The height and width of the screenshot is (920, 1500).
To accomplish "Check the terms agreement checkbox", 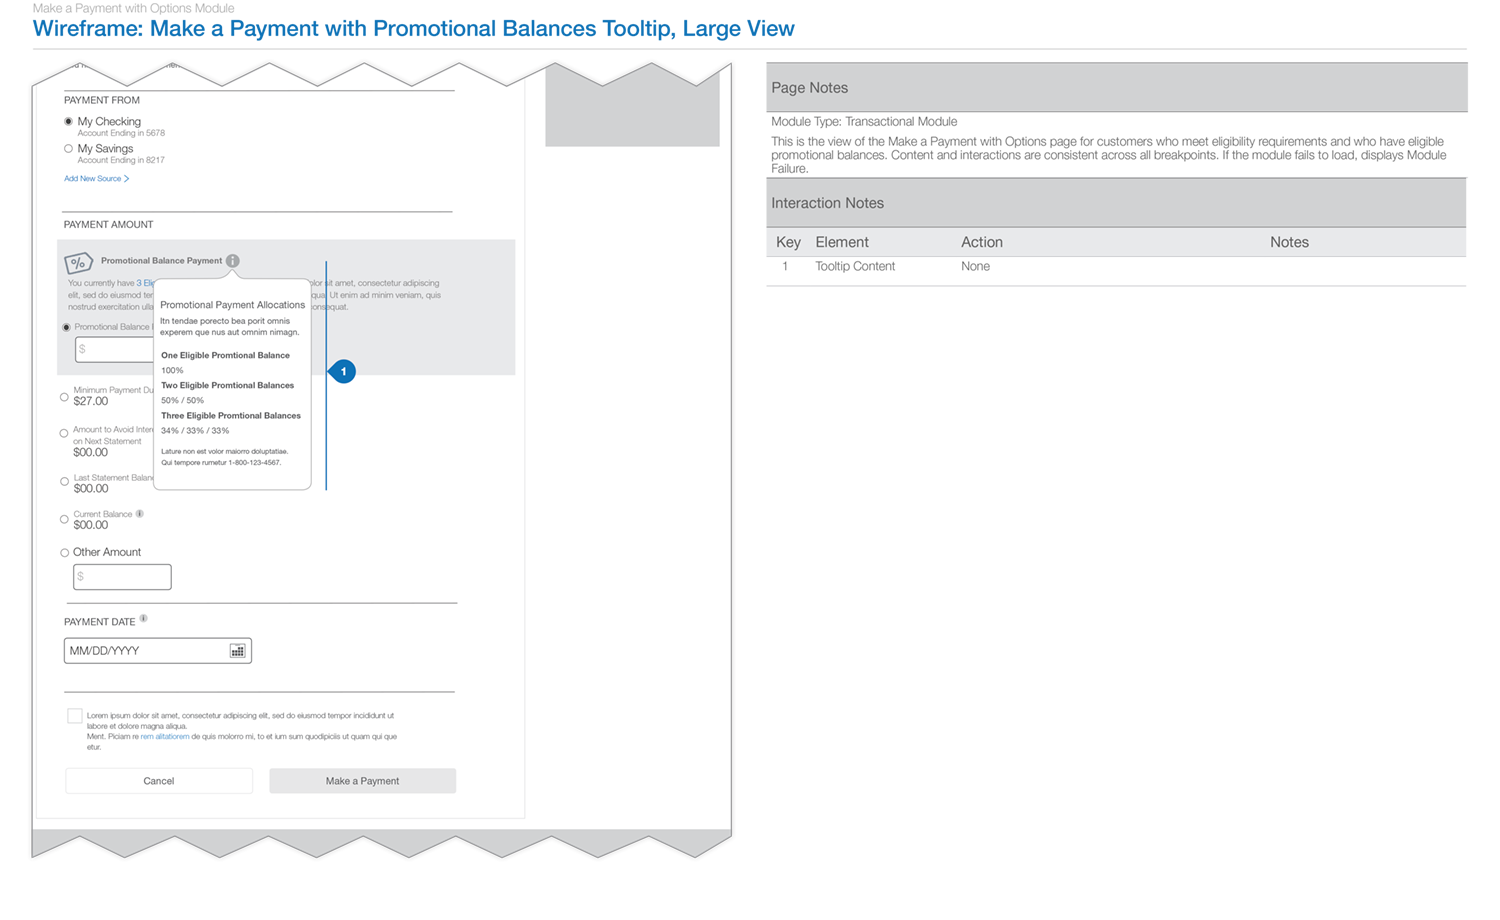I will click(75, 716).
